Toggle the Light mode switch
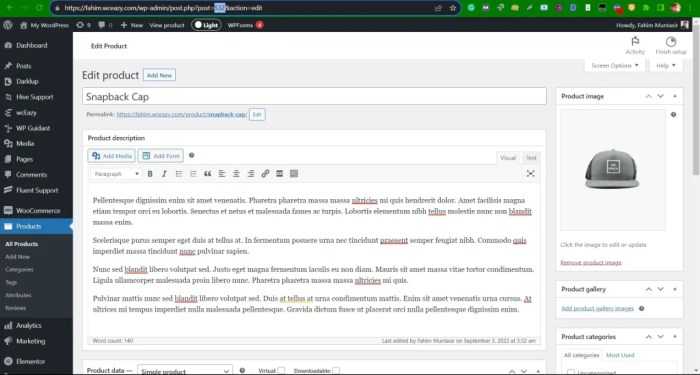 (x=206, y=25)
